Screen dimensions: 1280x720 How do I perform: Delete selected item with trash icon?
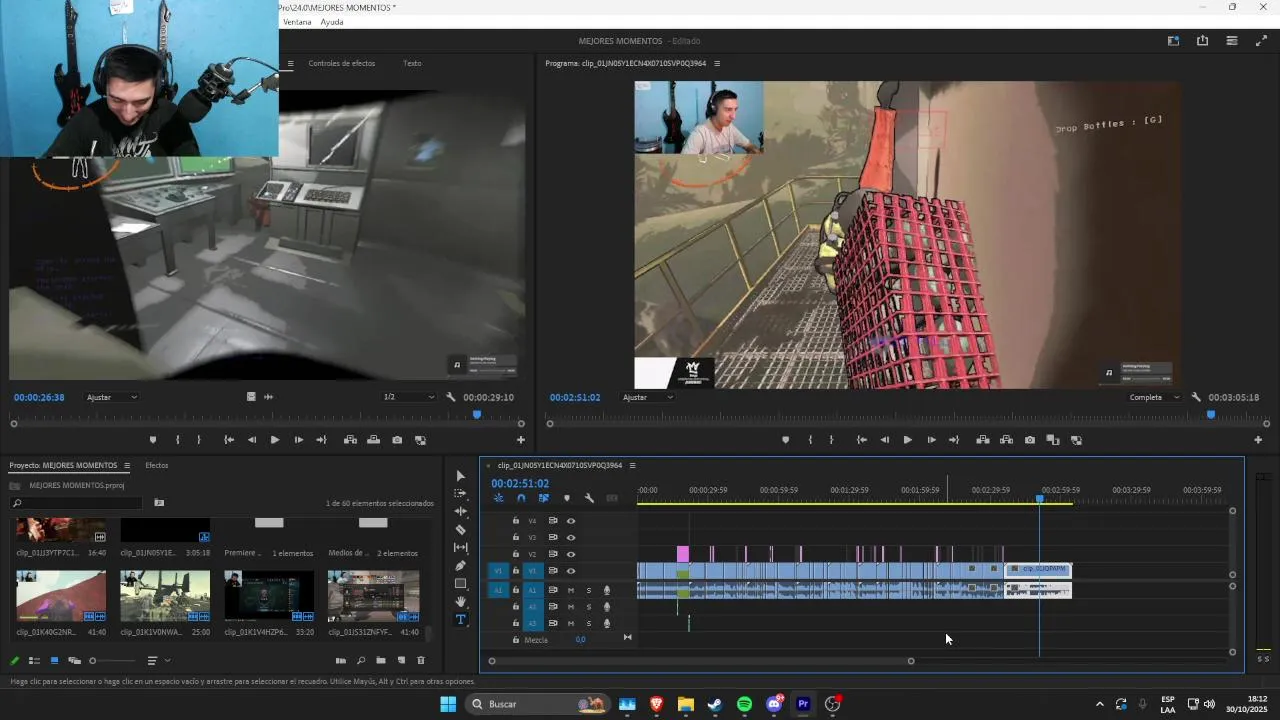coord(421,661)
